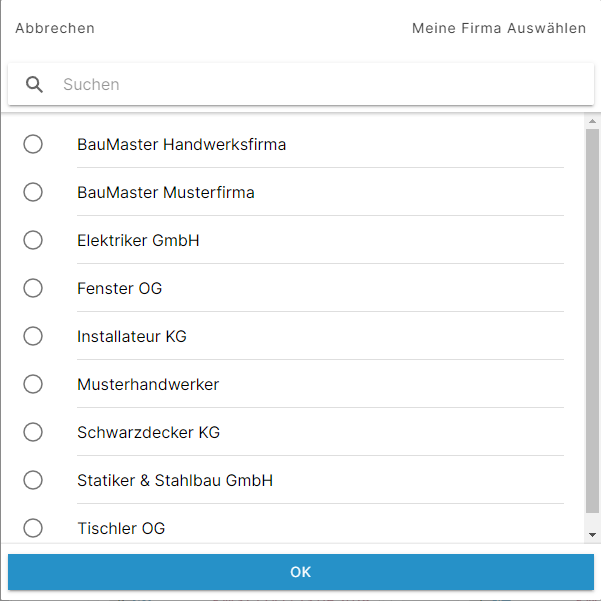
Task: Focus the Suchen search field
Action: point(301,84)
